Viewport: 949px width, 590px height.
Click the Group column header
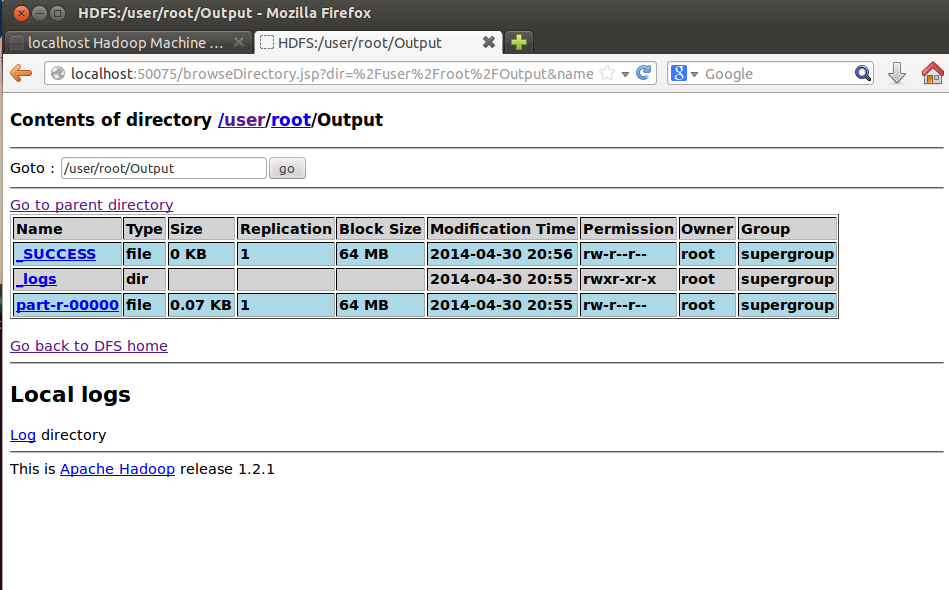(787, 229)
